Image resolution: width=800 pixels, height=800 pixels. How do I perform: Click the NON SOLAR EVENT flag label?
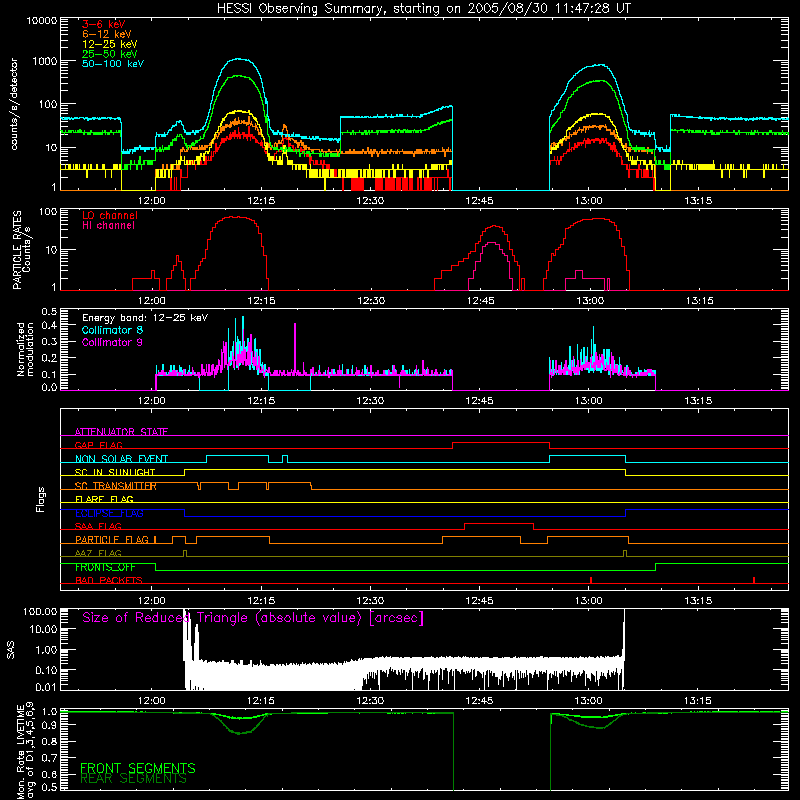coord(121,459)
